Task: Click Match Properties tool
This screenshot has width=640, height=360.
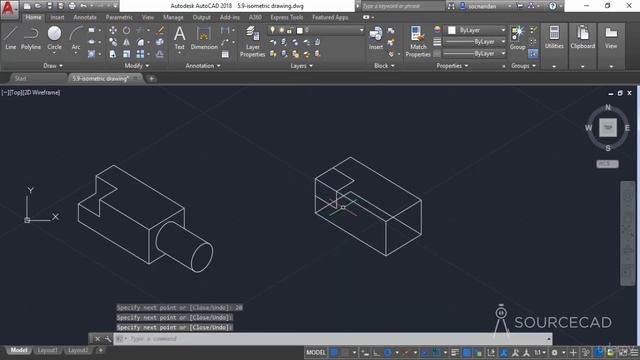Action: (x=418, y=41)
